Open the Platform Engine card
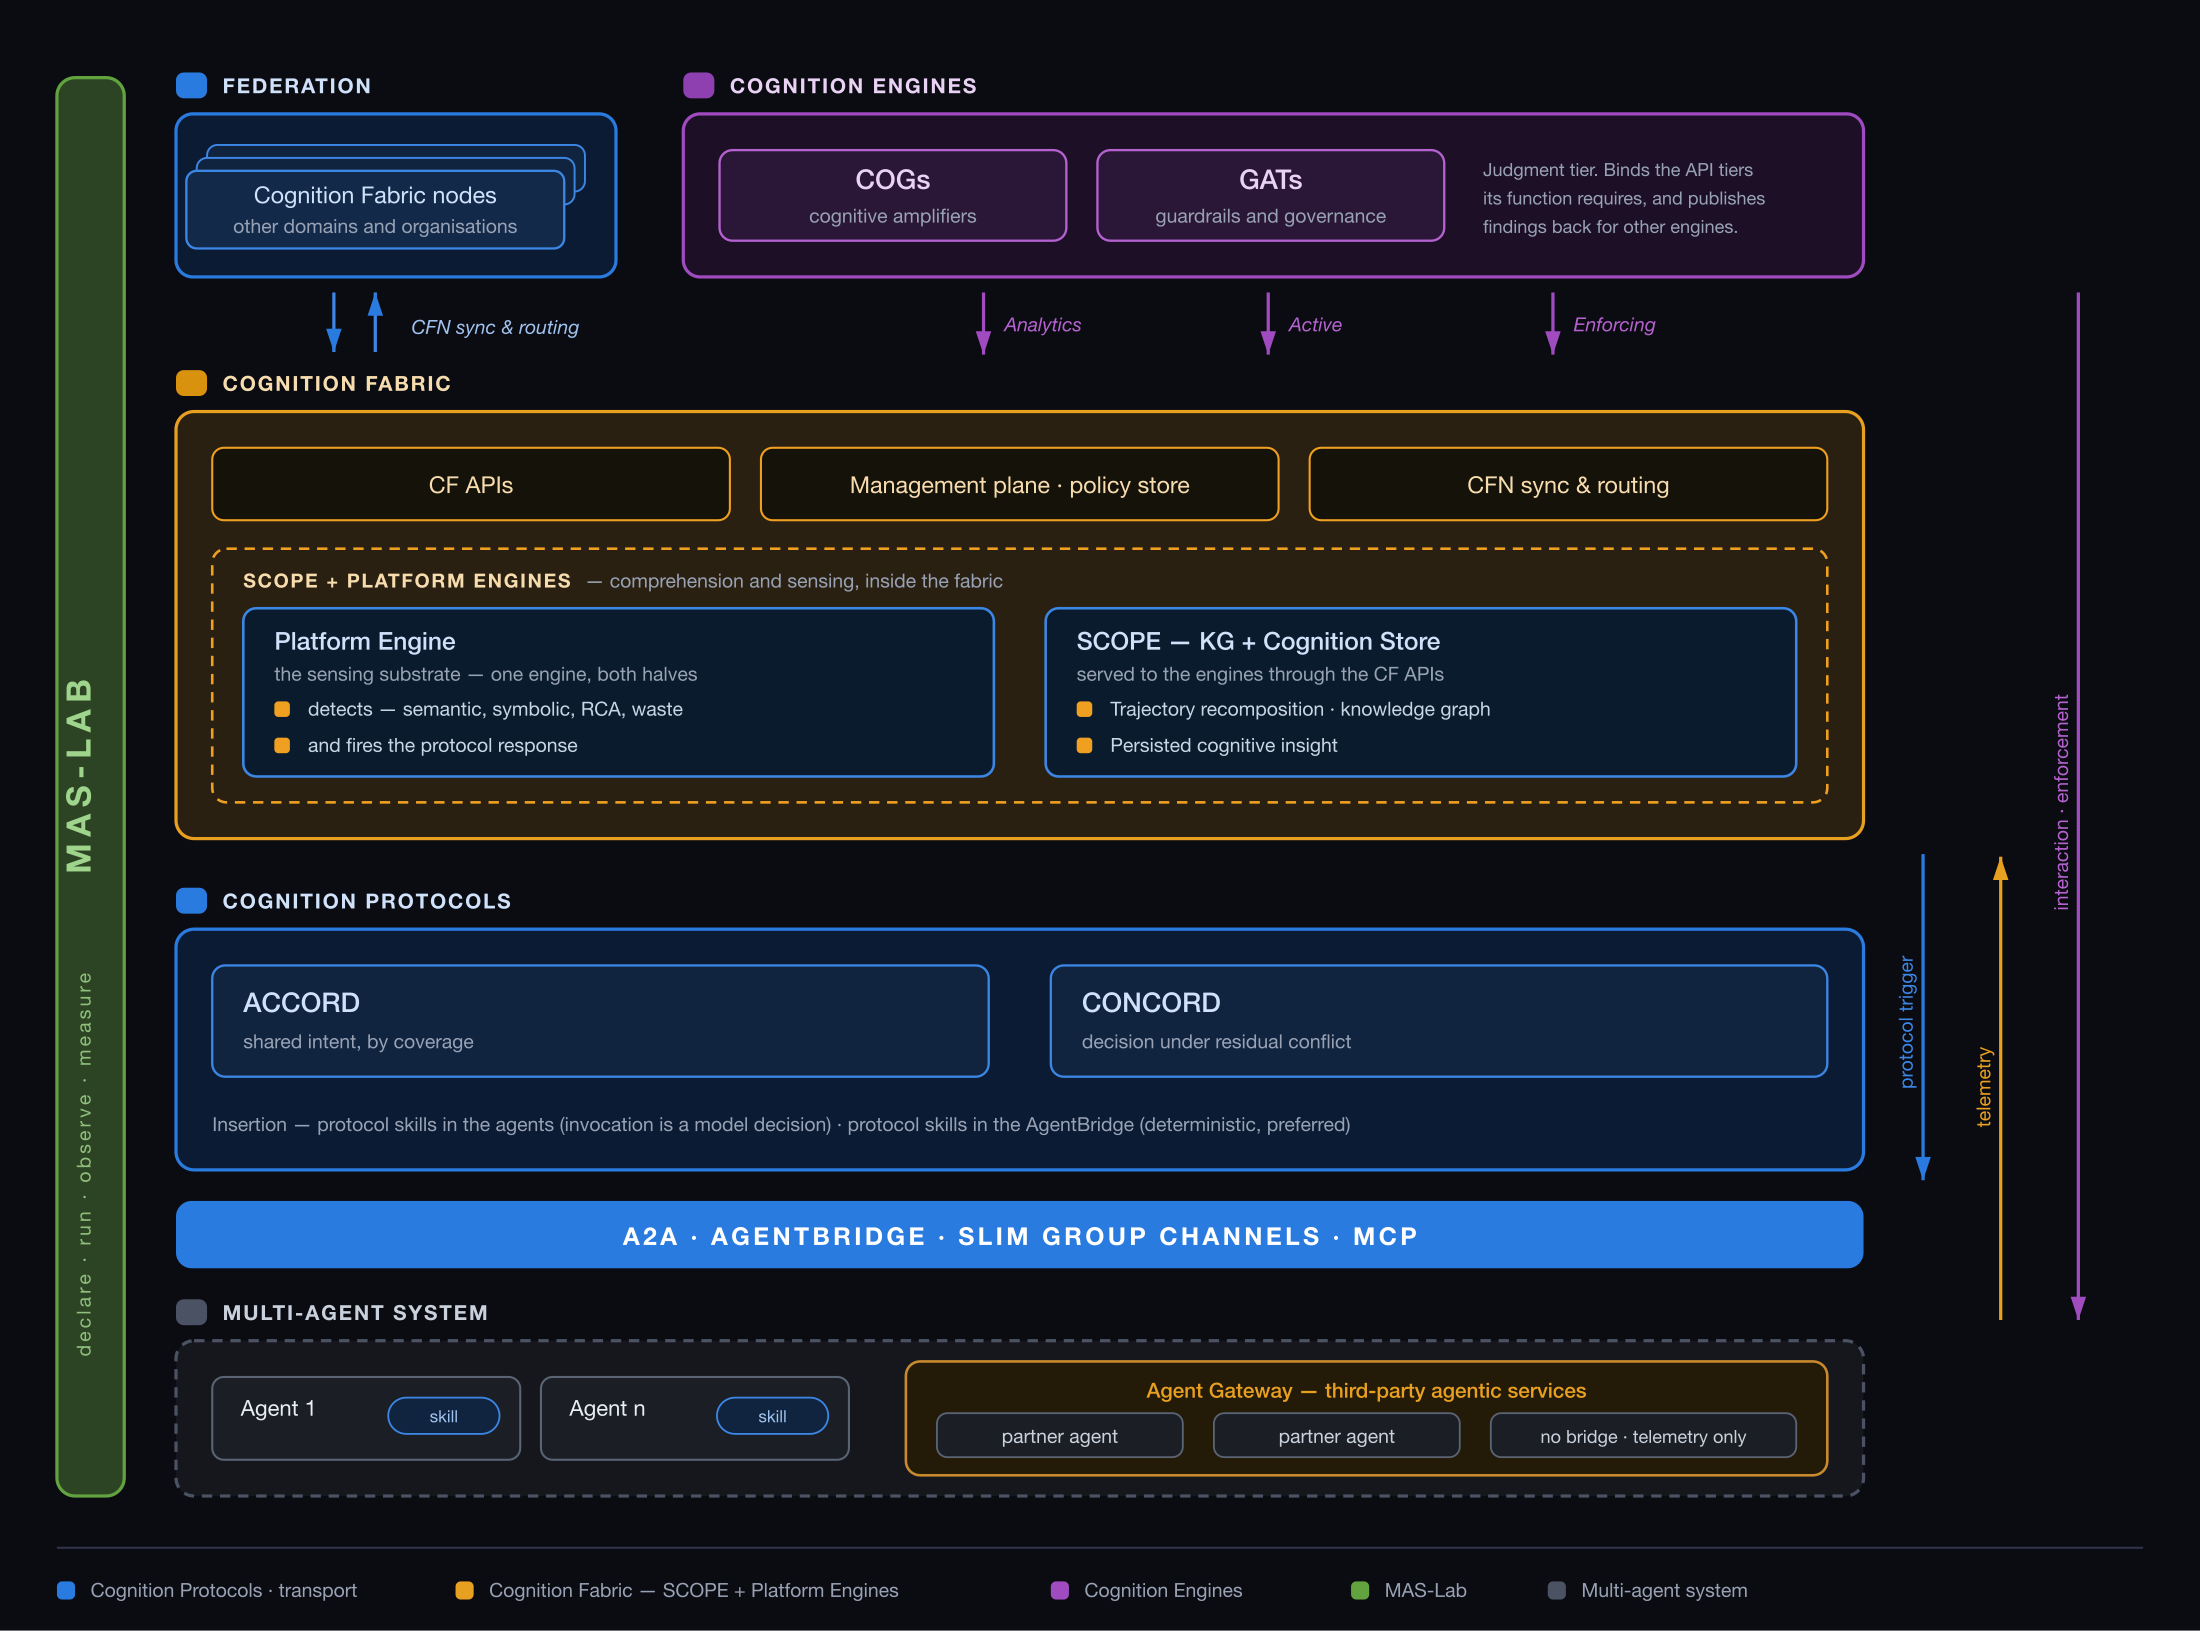Viewport: 2200px width, 1631px height. click(x=618, y=692)
